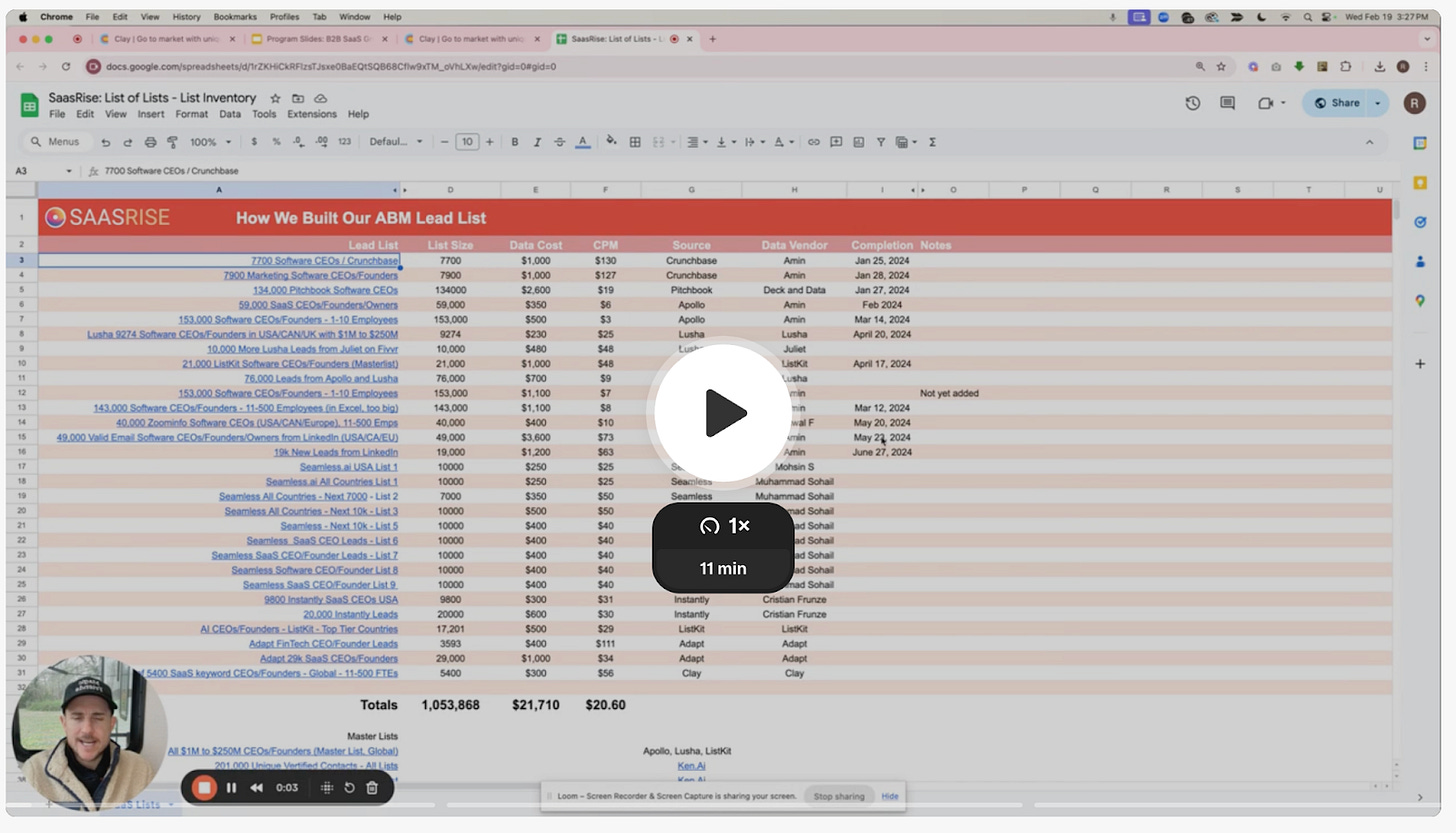This screenshot has height=833, width=1456.
Task: Insert a comment from toolbar
Action: pos(836,142)
